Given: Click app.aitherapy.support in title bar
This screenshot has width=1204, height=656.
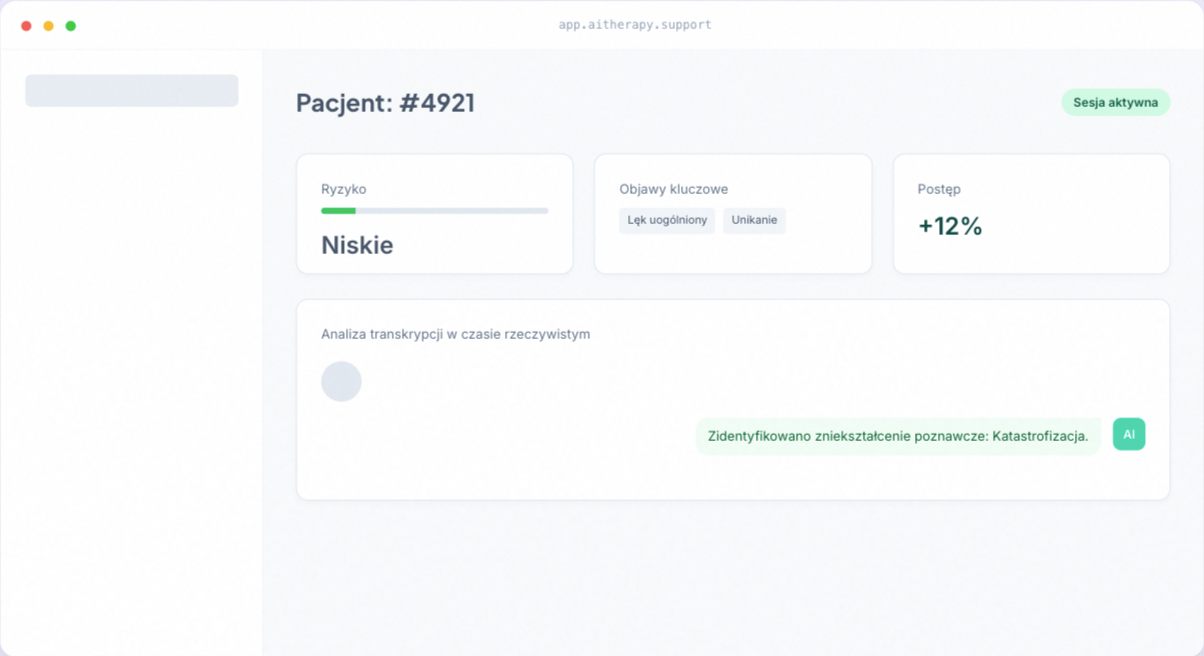Looking at the screenshot, I should (x=634, y=24).
